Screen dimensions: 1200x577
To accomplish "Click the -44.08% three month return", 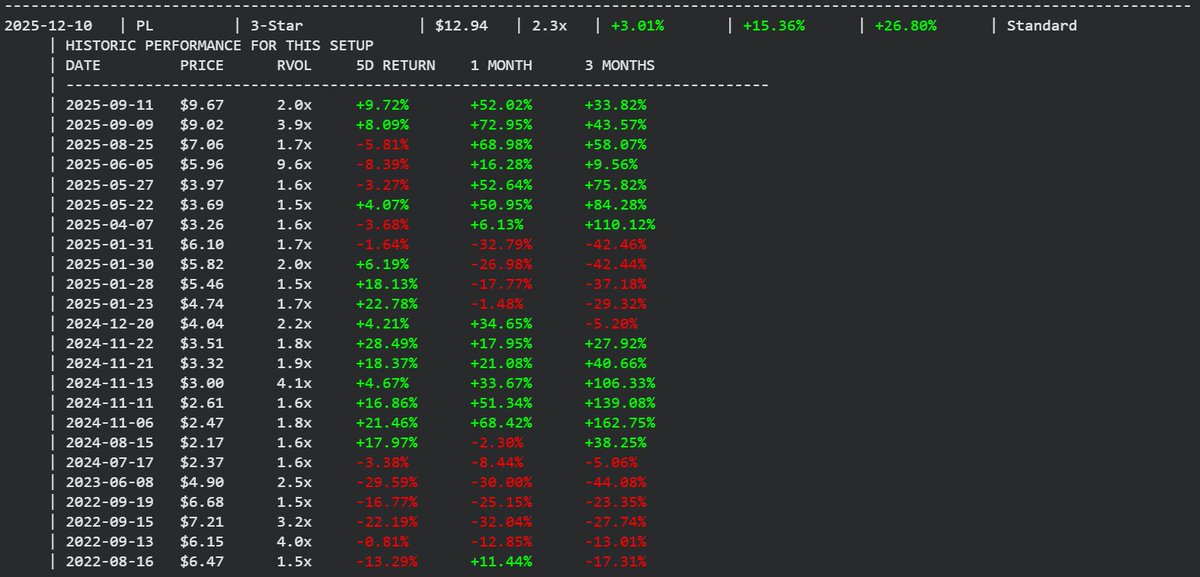I will pyautogui.click(x=616, y=482).
